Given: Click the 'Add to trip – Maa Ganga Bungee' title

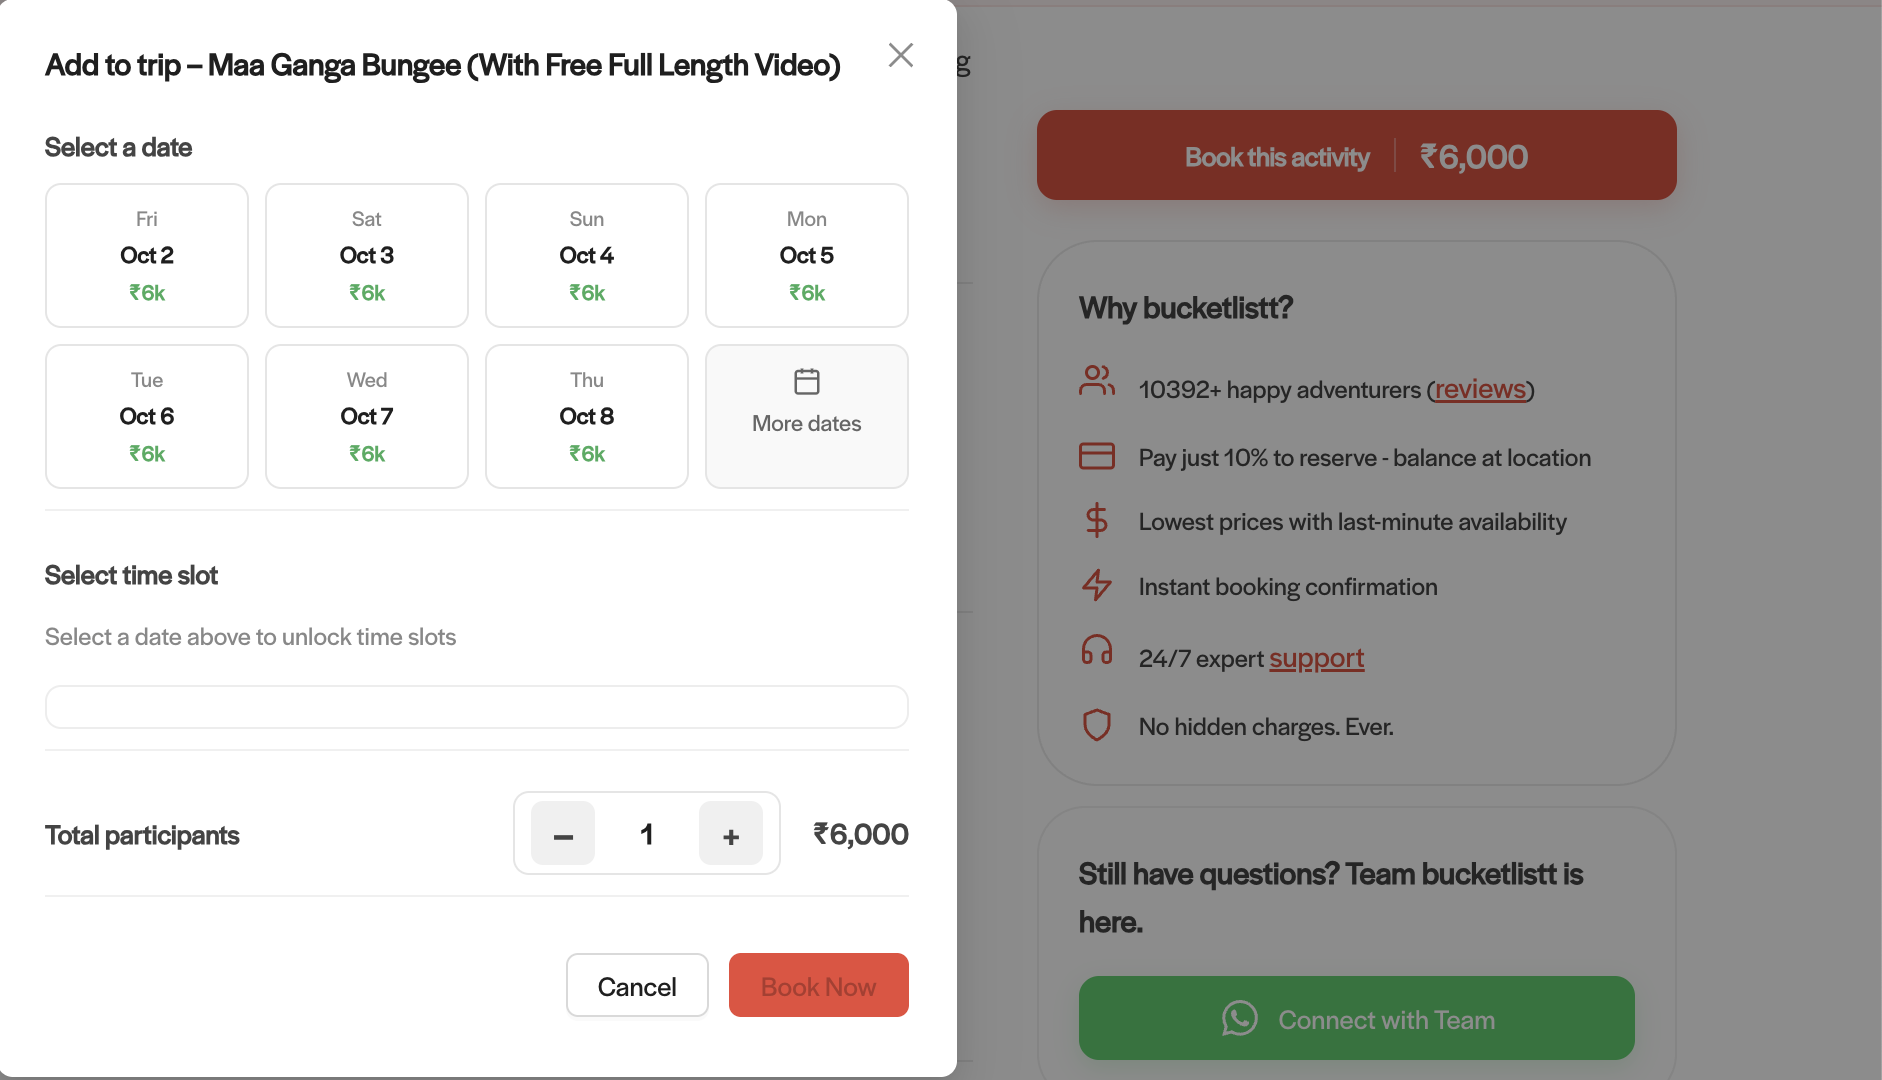Looking at the screenshot, I should [443, 65].
